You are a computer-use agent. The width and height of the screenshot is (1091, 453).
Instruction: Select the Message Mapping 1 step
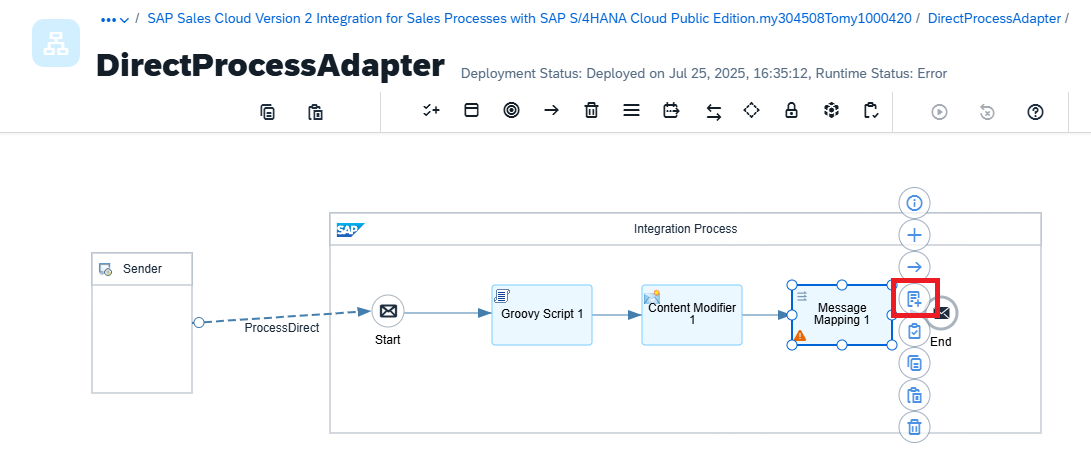(x=841, y=315)
